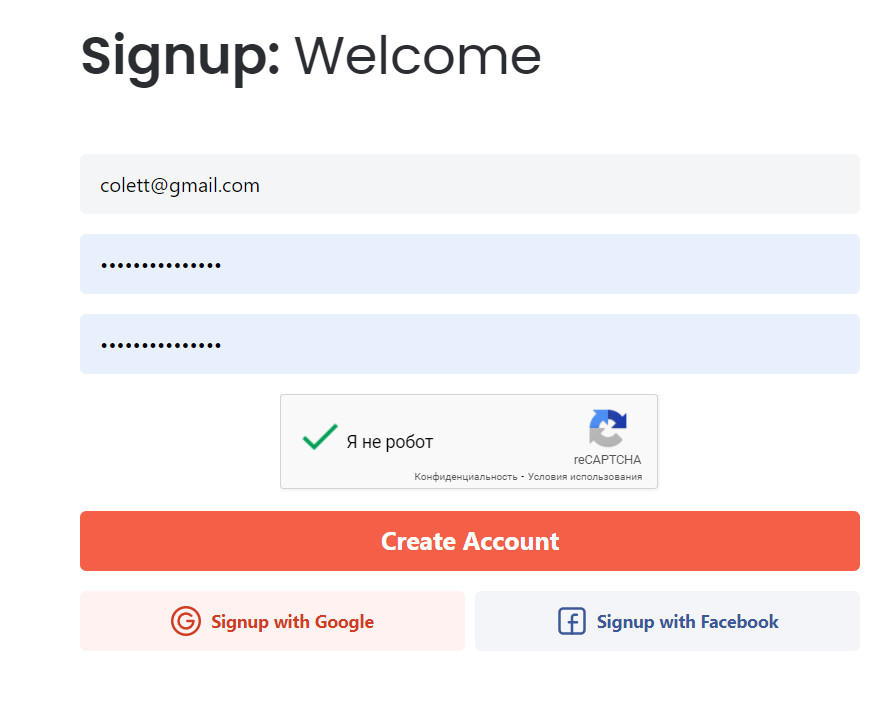Viewport: 896px width, 704px height.
Task: Click the colett@gmail.com address text
Action: pyautogui.click(x=180, y=185)
